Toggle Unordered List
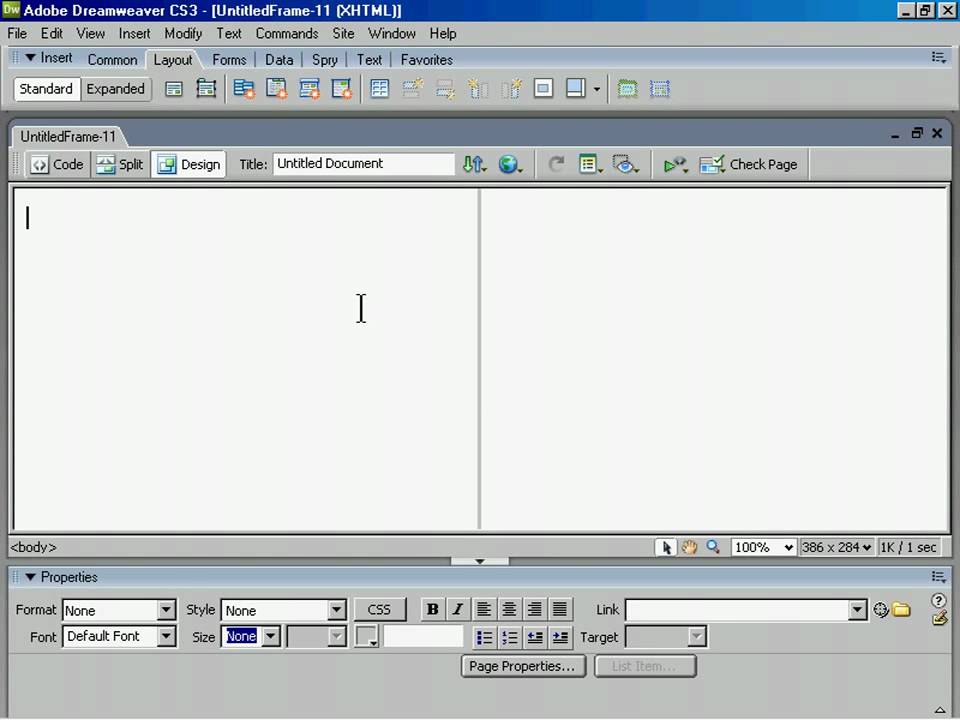Viewport: 960px width, 720px height. point(484,637)
